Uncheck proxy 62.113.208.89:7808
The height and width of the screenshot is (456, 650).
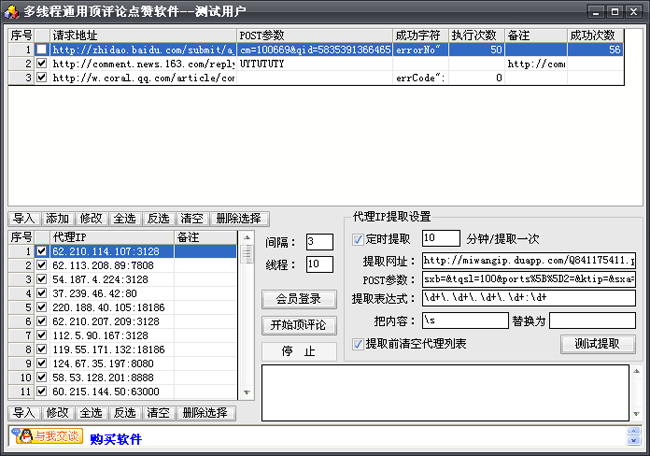pyautogui.click(x=41, y=265)
